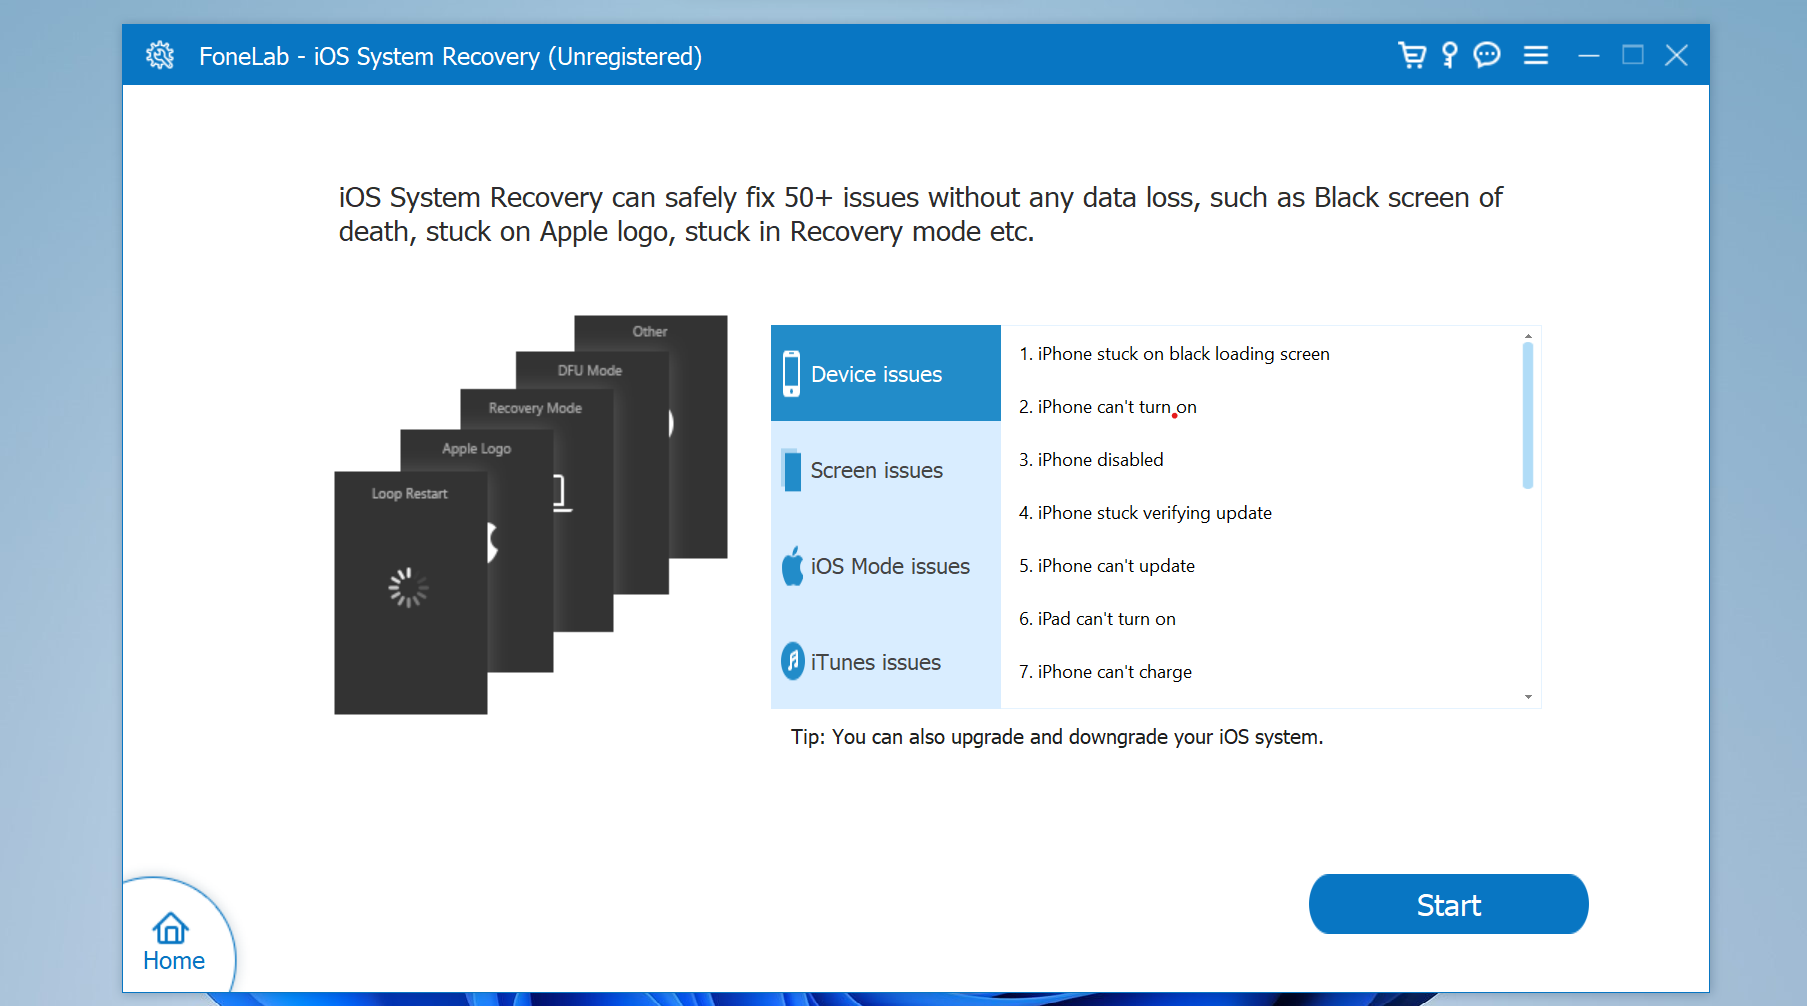Open the feedback chat bubble icon

click(1487, 55)
